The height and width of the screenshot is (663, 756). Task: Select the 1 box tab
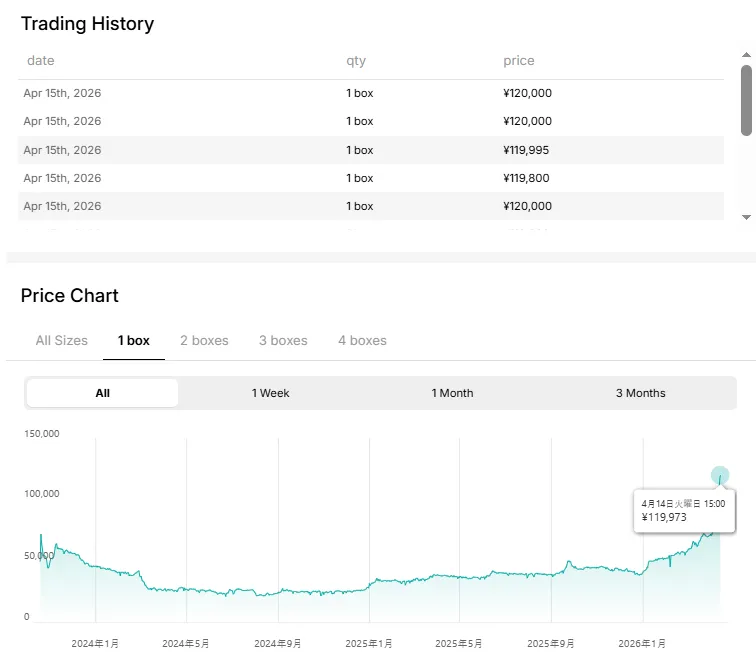(x=134, y=341)
